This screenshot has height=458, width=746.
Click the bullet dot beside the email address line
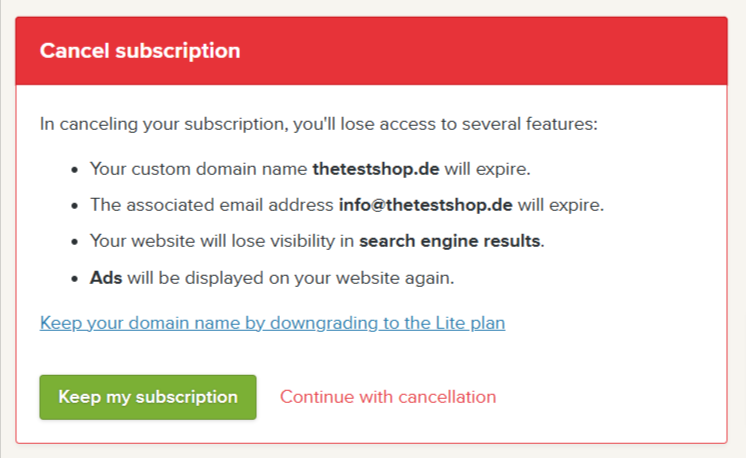[x=75, y=206]
